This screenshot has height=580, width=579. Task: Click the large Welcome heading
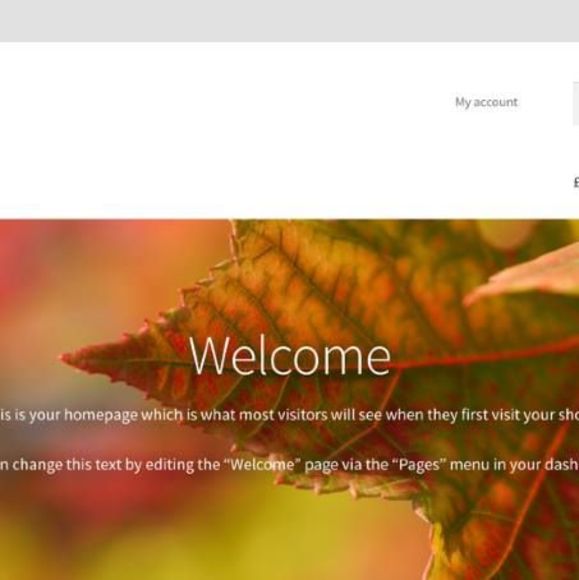(290, 355)
